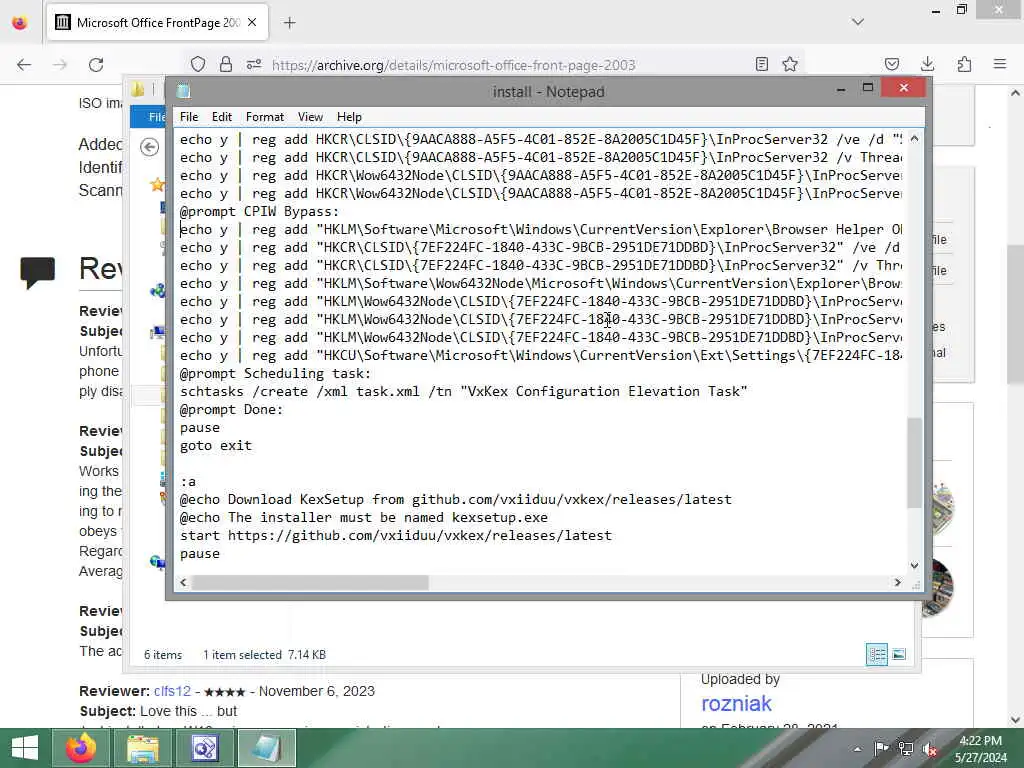Bookmark this page with star icon
The width and height of the screenshot is (1024, 768).
tap(790, 64)
